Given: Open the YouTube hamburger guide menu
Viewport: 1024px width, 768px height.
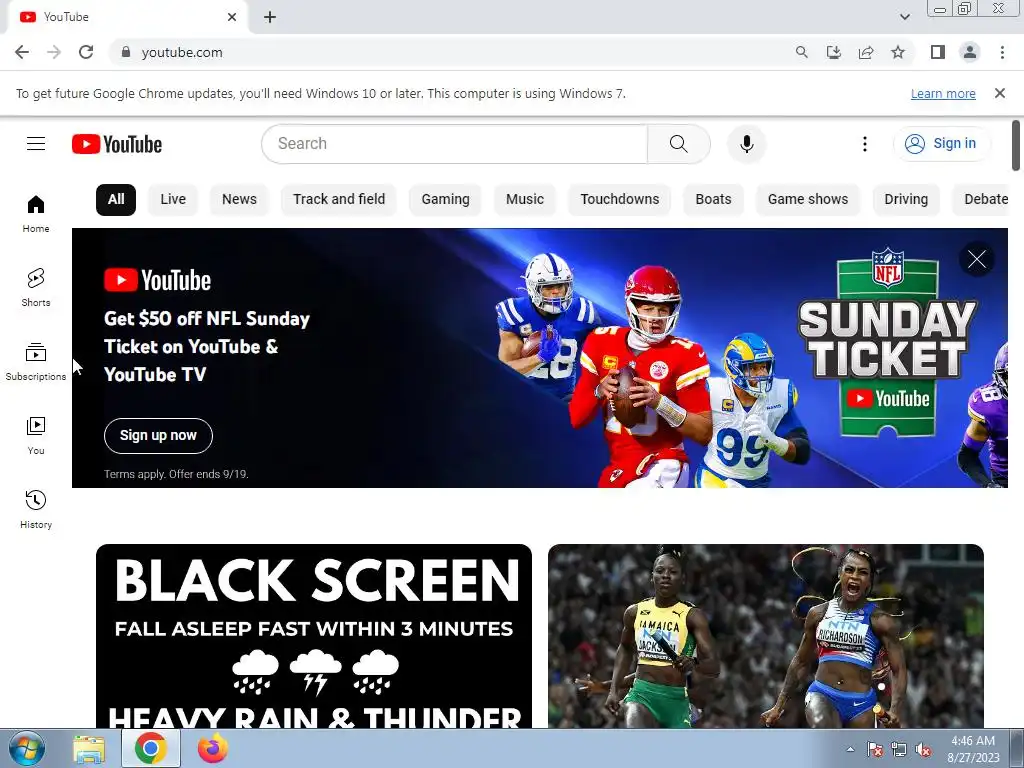Looking at the screenshot, I should click(x=36, y=144).
